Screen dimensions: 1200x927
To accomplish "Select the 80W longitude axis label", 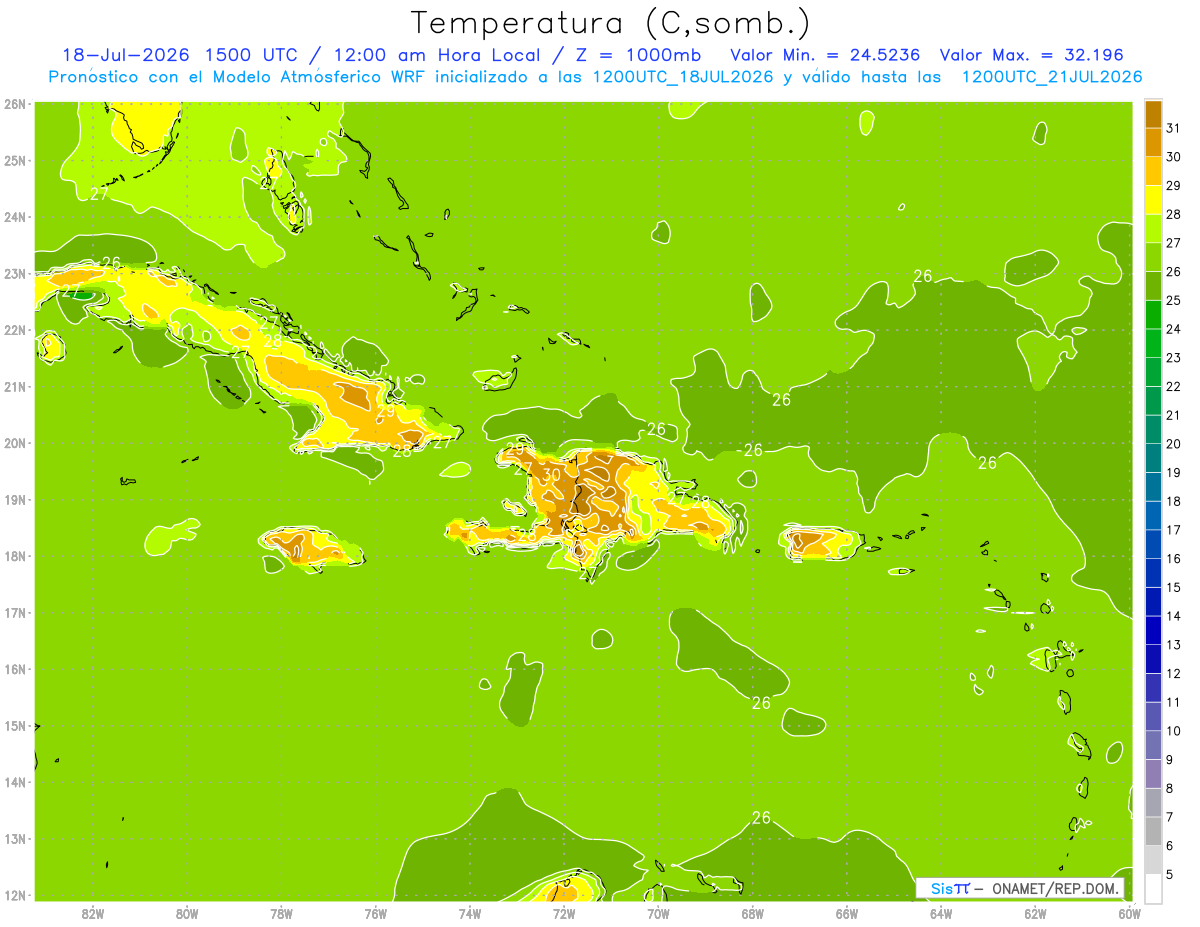I will pos(187,913).
